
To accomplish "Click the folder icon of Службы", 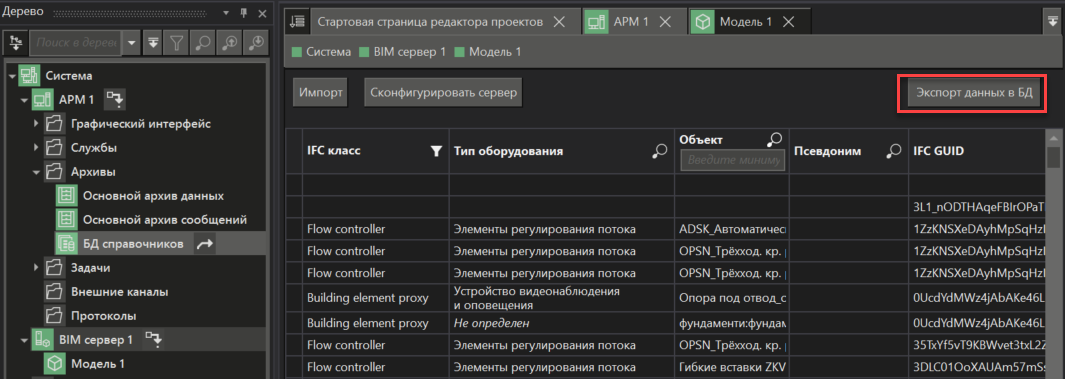I will 54,148.
